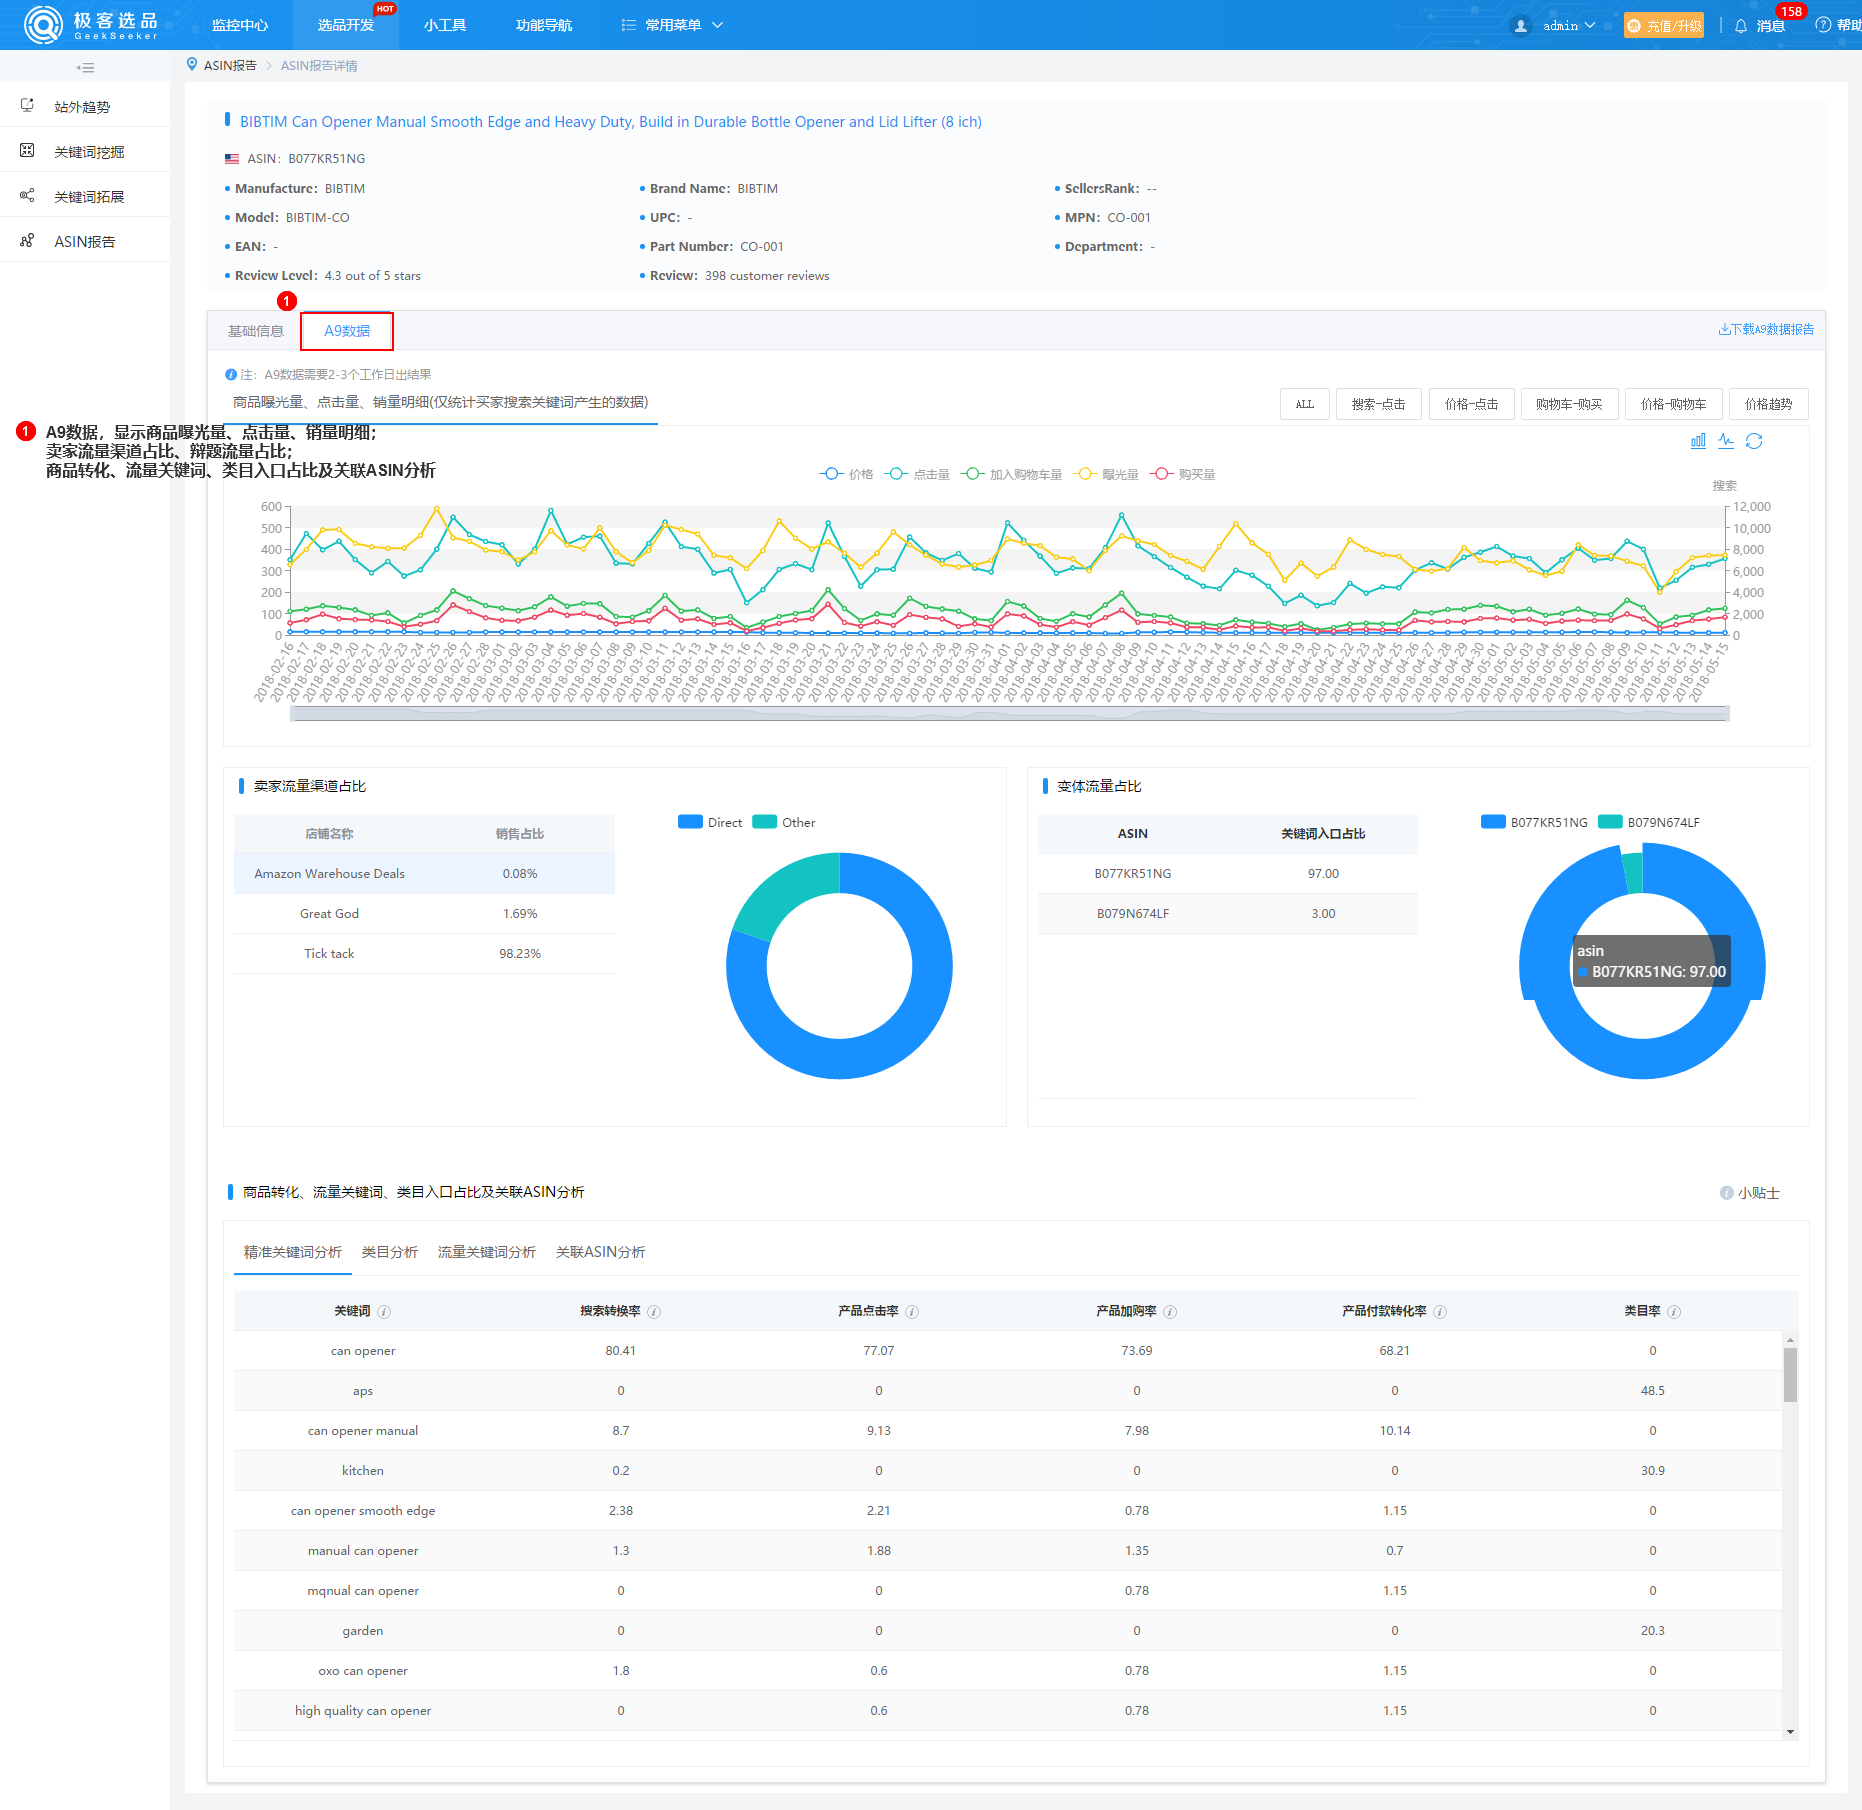This screenshot has width=1862, height=1810.
Task: Click the admin user avatar icon
Action: click(1521, 26)
